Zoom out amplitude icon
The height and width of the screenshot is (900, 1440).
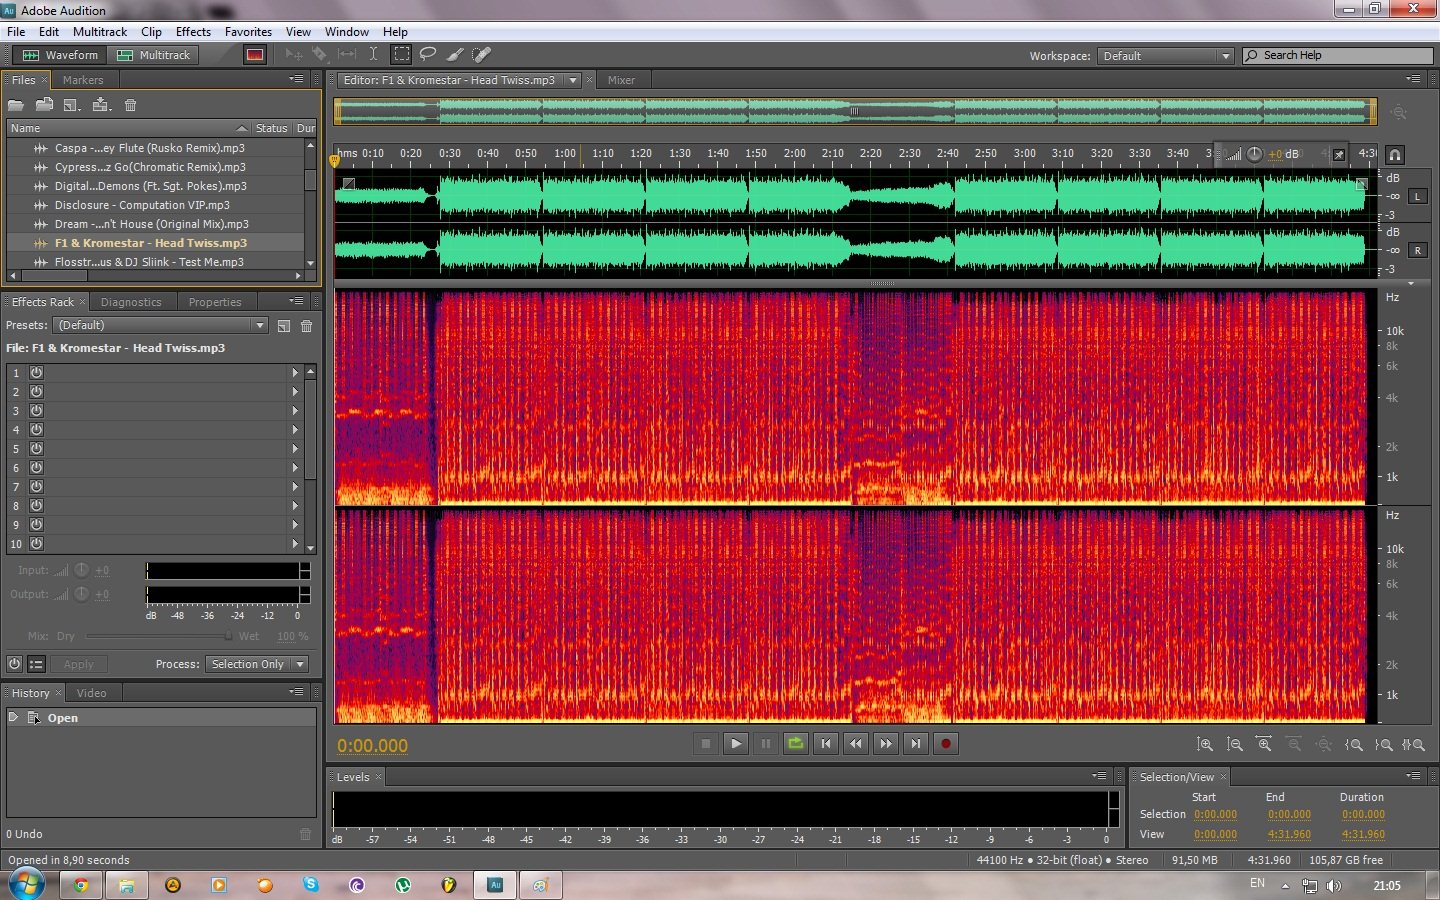pos(1235,745)
